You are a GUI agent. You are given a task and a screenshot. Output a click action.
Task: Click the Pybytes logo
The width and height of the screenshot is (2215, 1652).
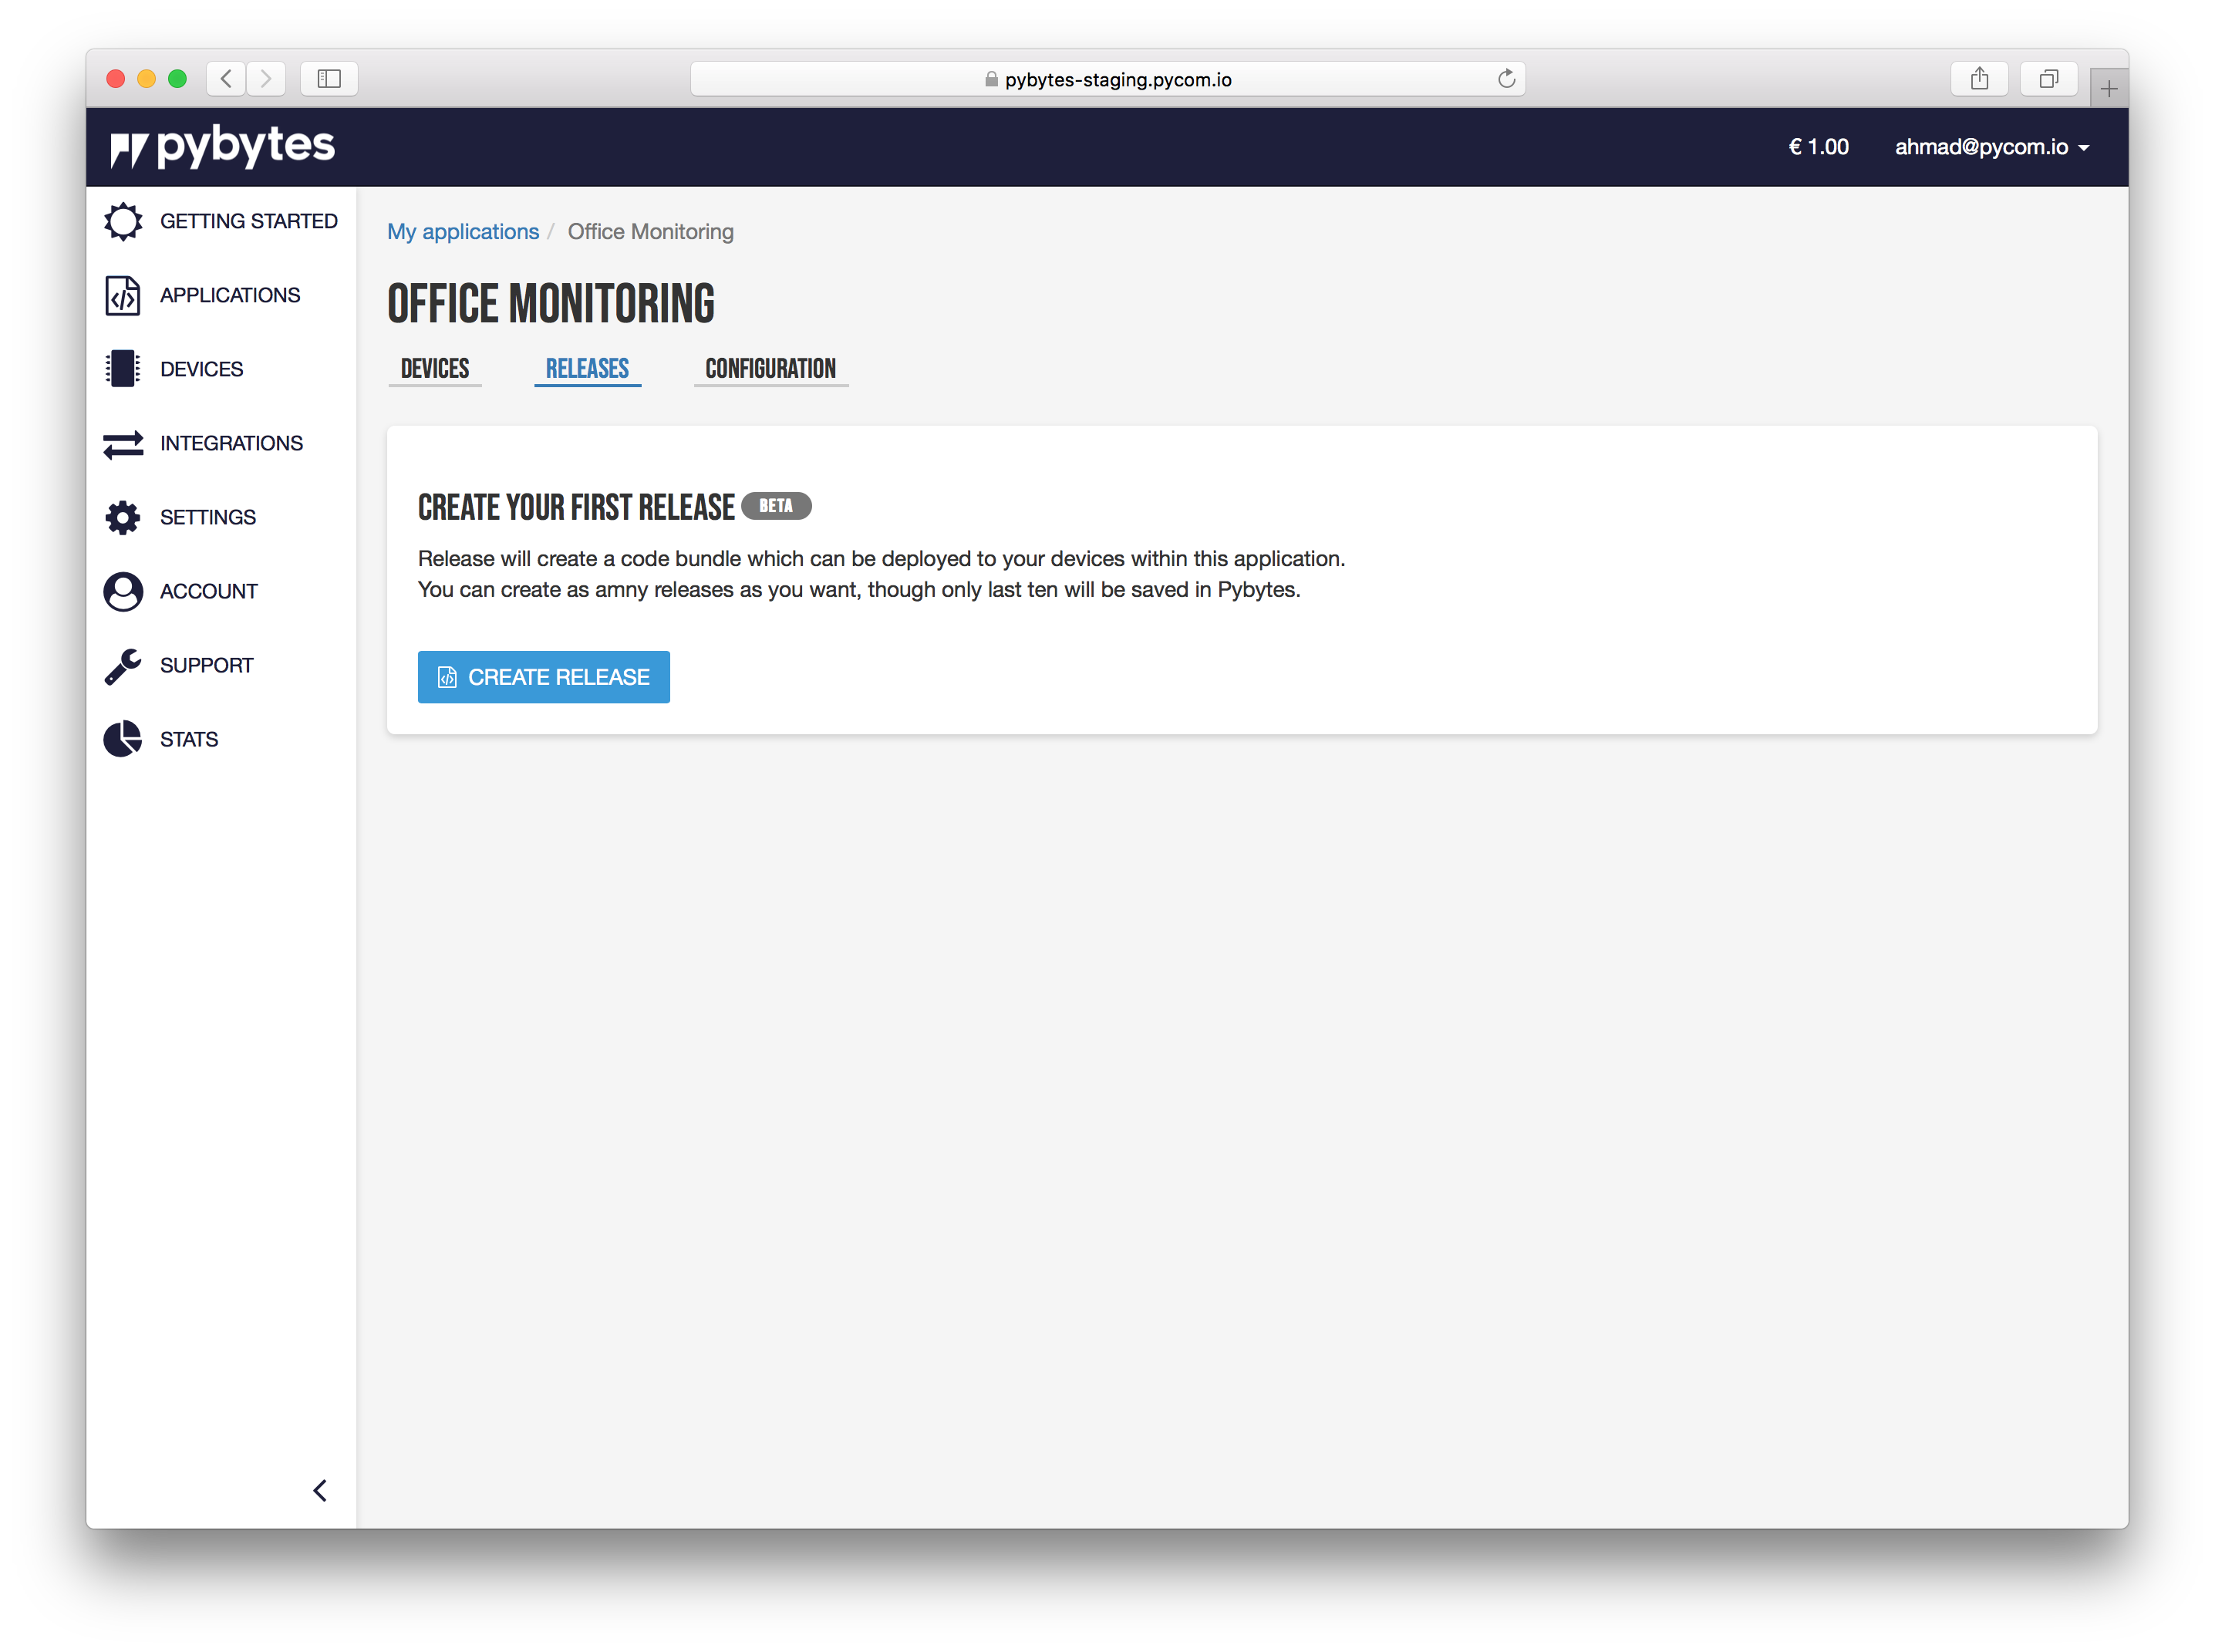coord(223,147)
